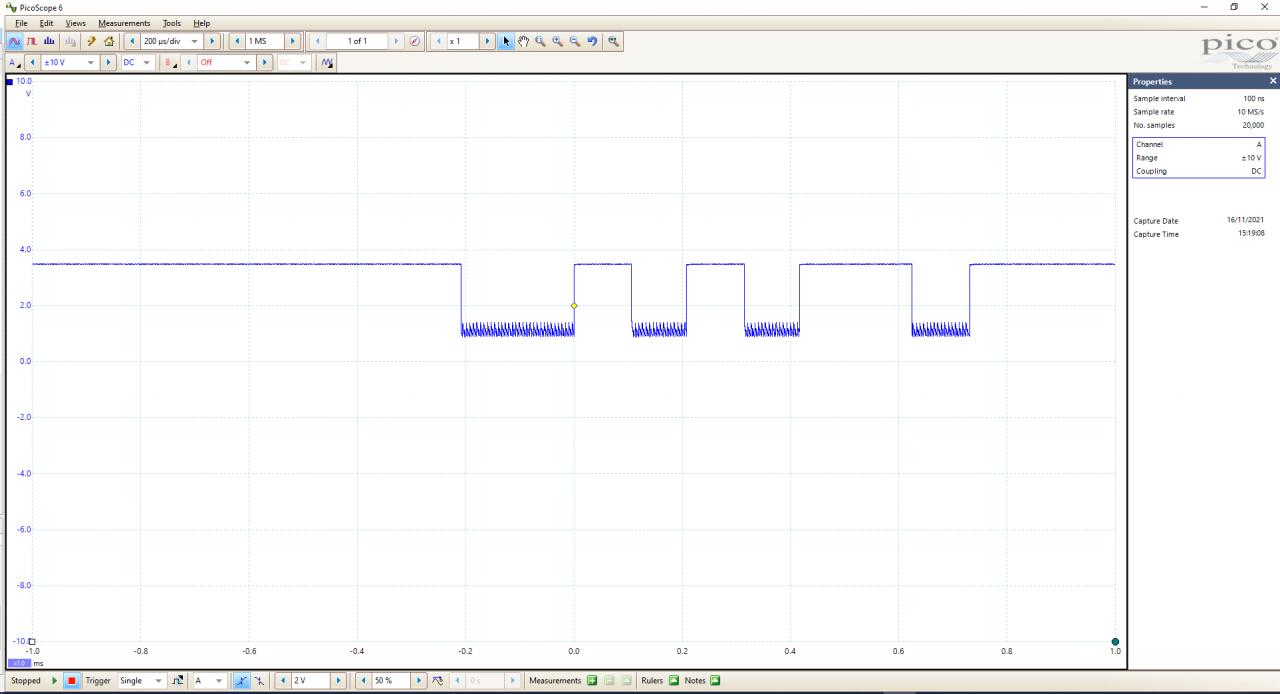This screenshot has width=1280, height=694.
Task: Open Channel B options button
Action: coord(171,62)
